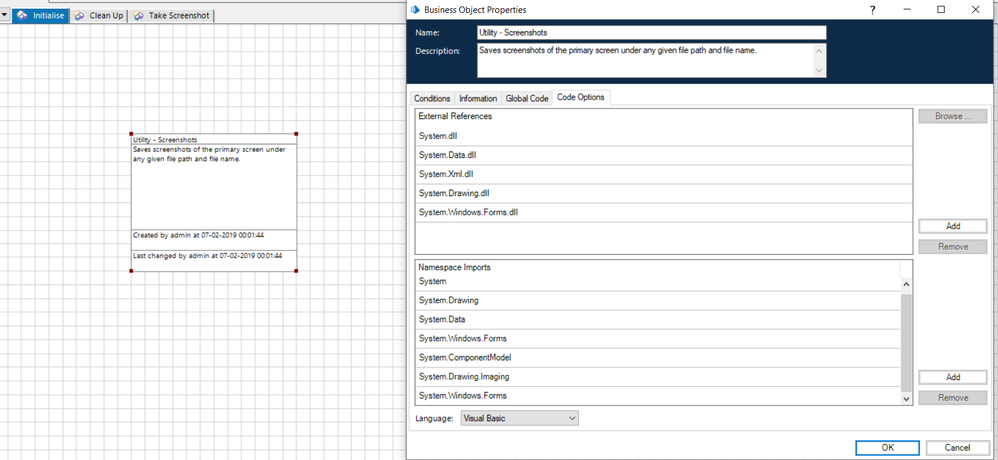998x460 pixels.
Task: Cancel the Business Object Properties dialog
Action: click(957, 448)
